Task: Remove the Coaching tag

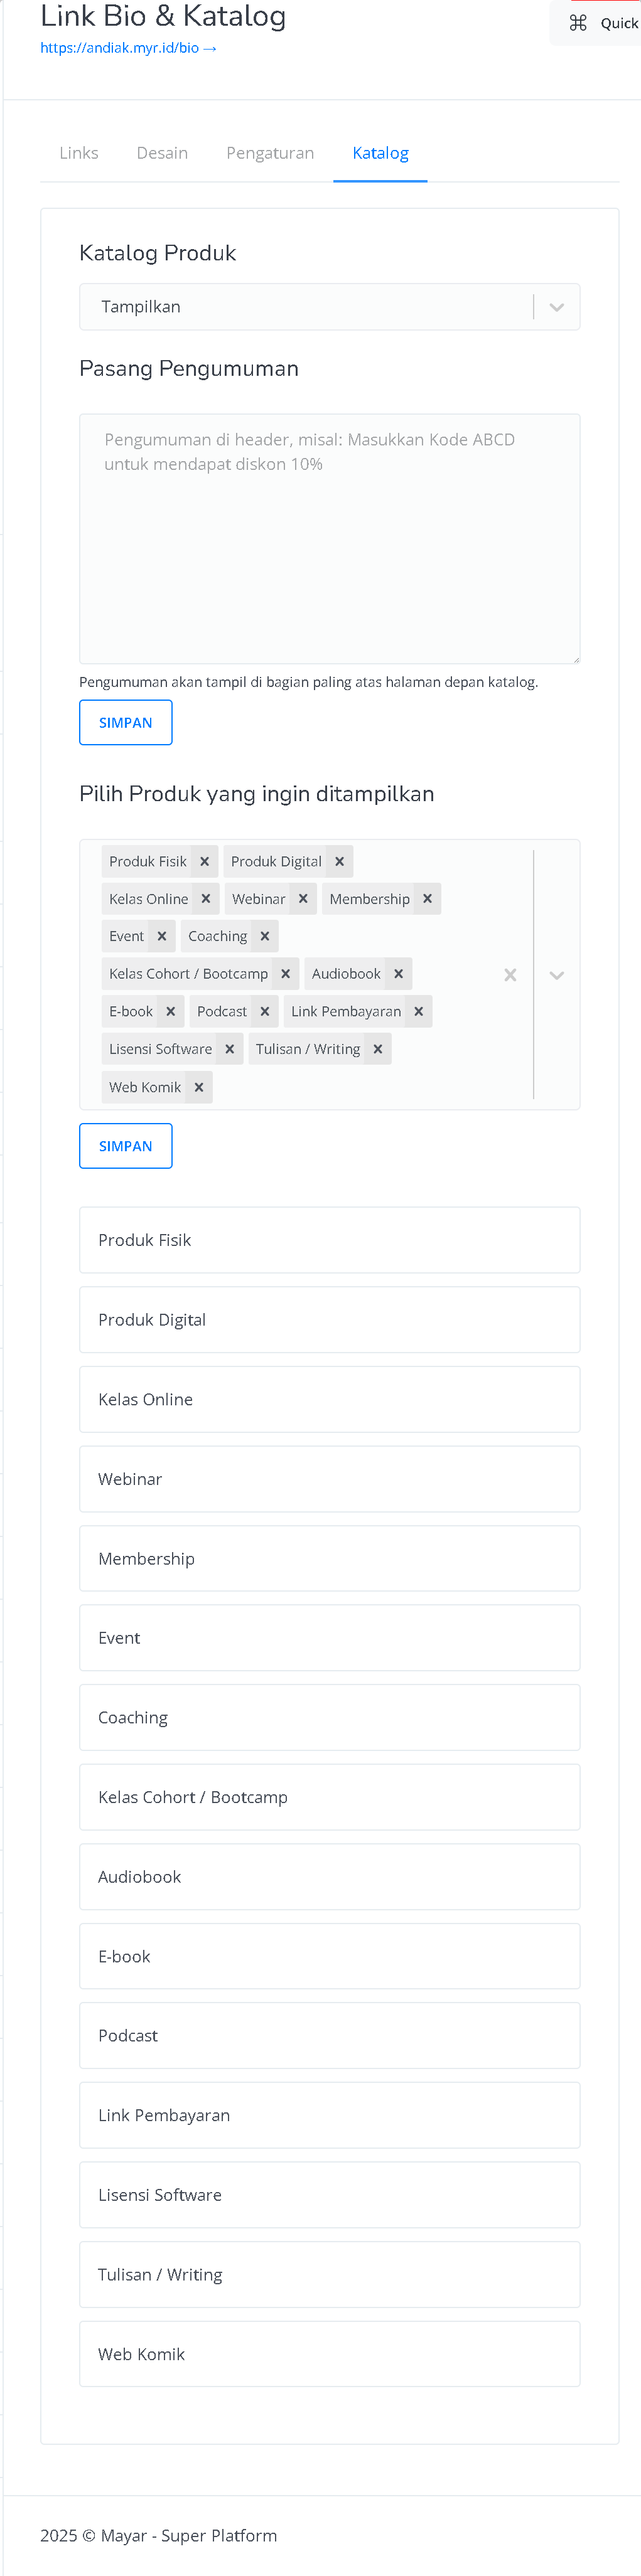Action: pos(265,936)
